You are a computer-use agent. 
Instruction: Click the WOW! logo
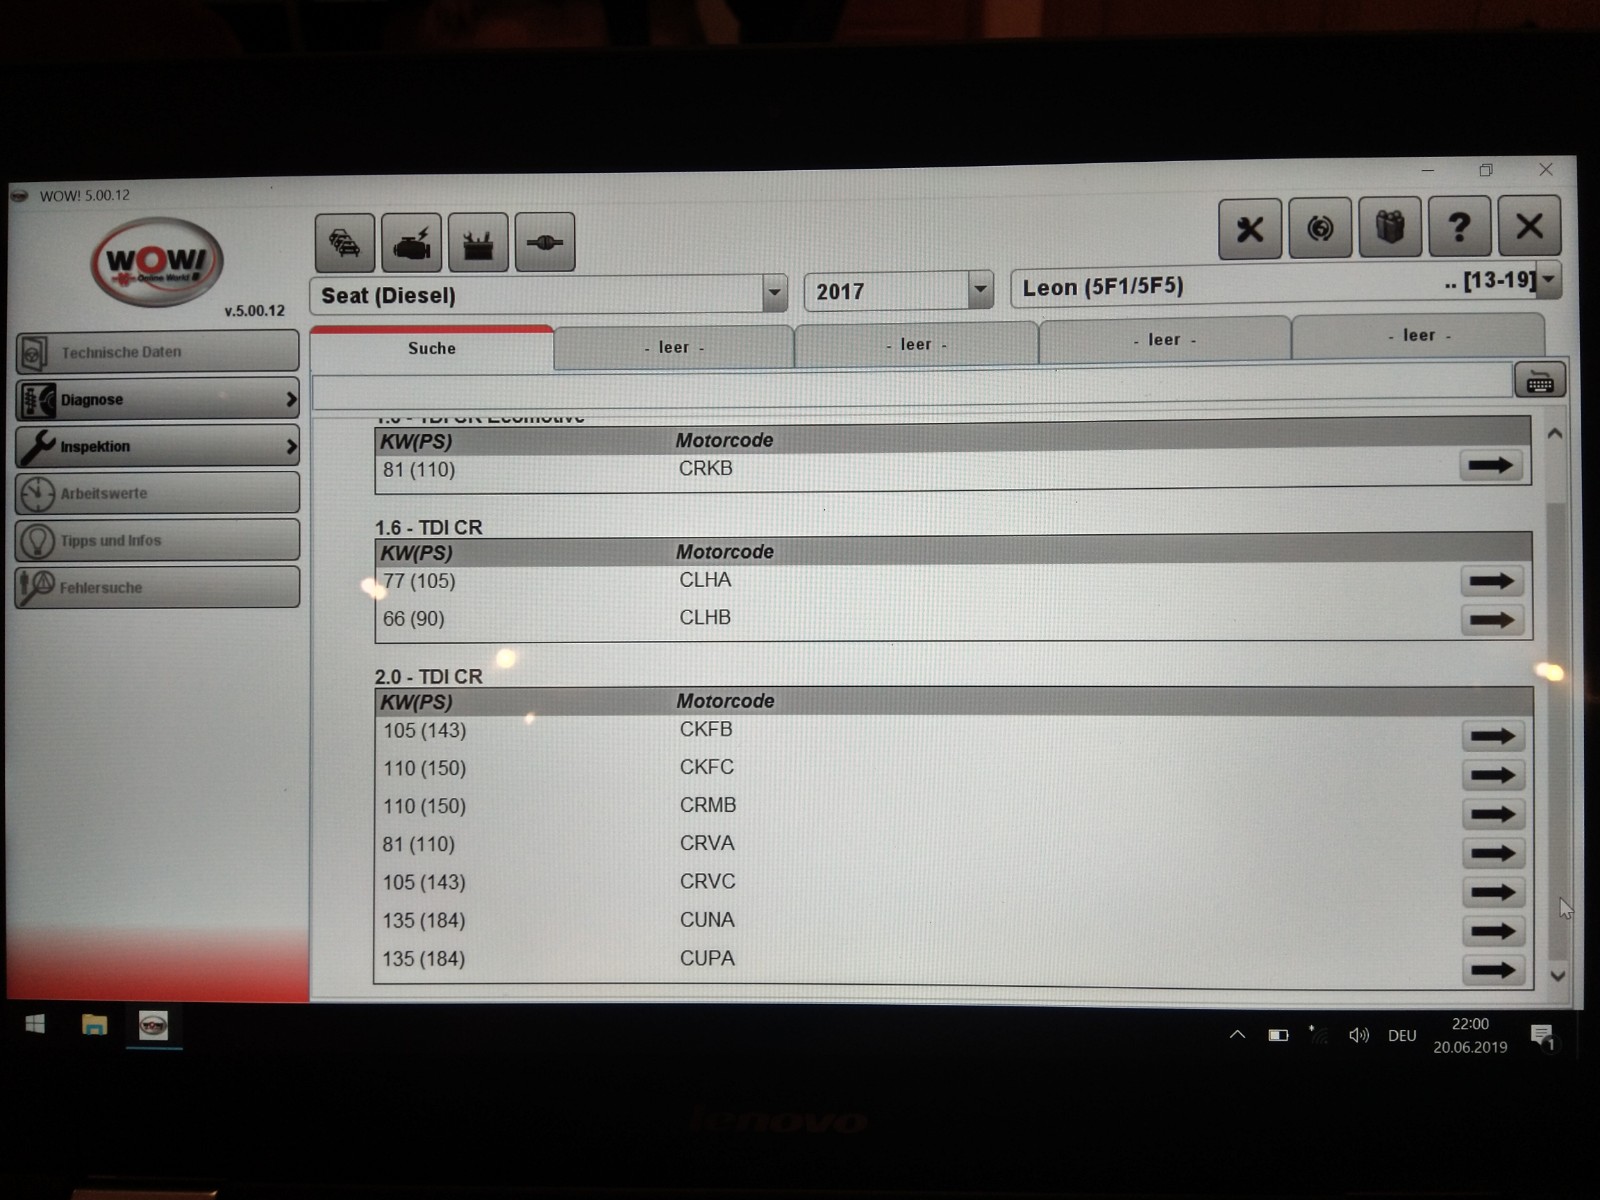[x=157, y=262]
